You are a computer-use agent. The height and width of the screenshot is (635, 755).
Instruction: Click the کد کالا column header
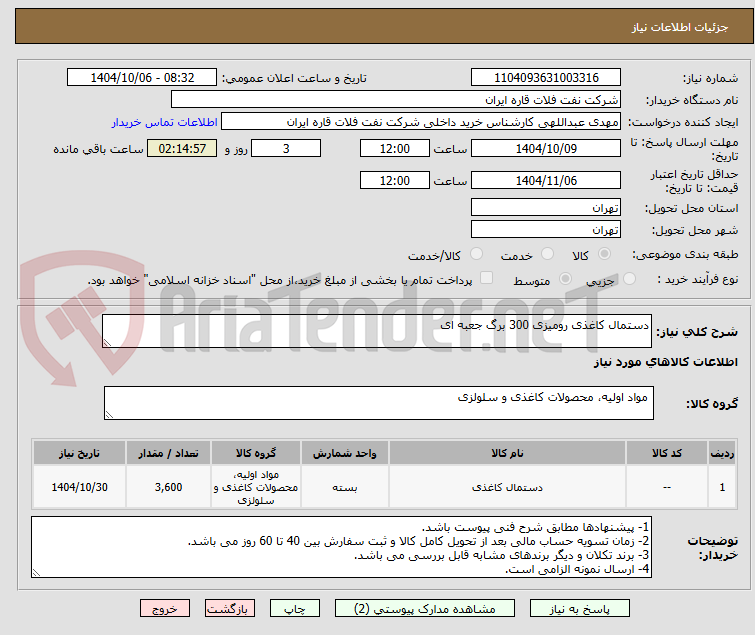pyautogui.click(x=667, y=453)
